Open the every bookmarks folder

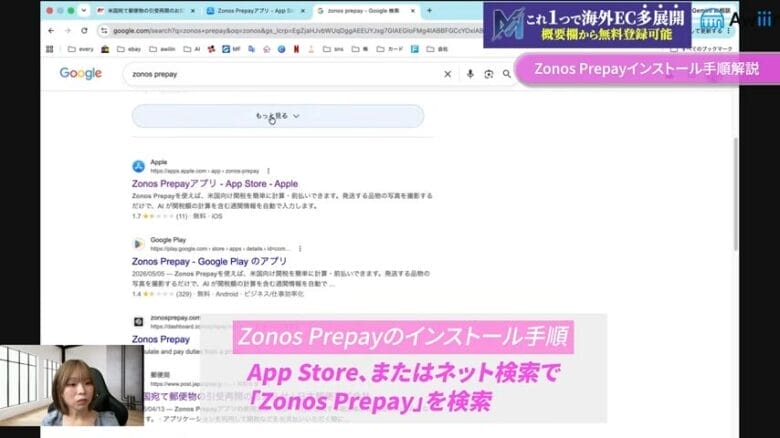81,49
